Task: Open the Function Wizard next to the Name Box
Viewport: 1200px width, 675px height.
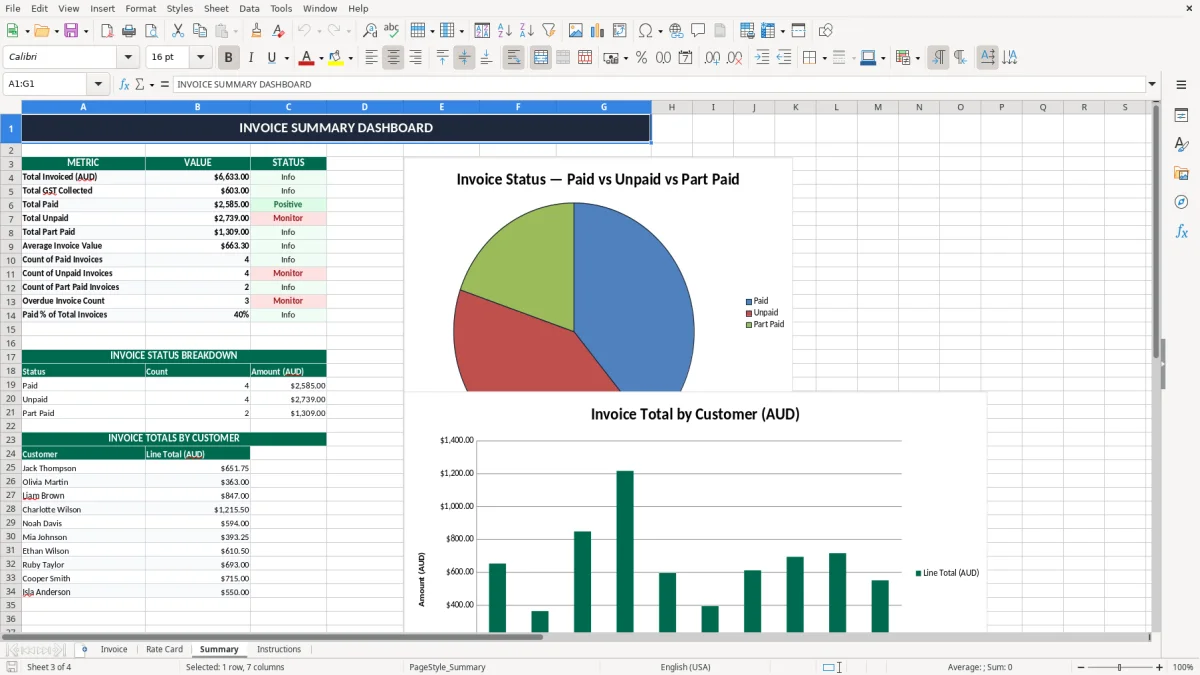Action: 125,84
